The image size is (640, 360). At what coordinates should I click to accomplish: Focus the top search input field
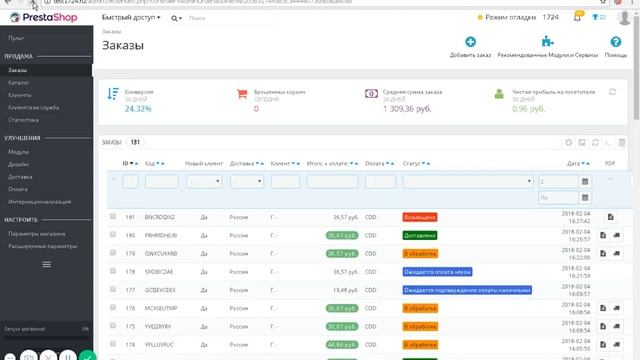[x=232, y=18]
